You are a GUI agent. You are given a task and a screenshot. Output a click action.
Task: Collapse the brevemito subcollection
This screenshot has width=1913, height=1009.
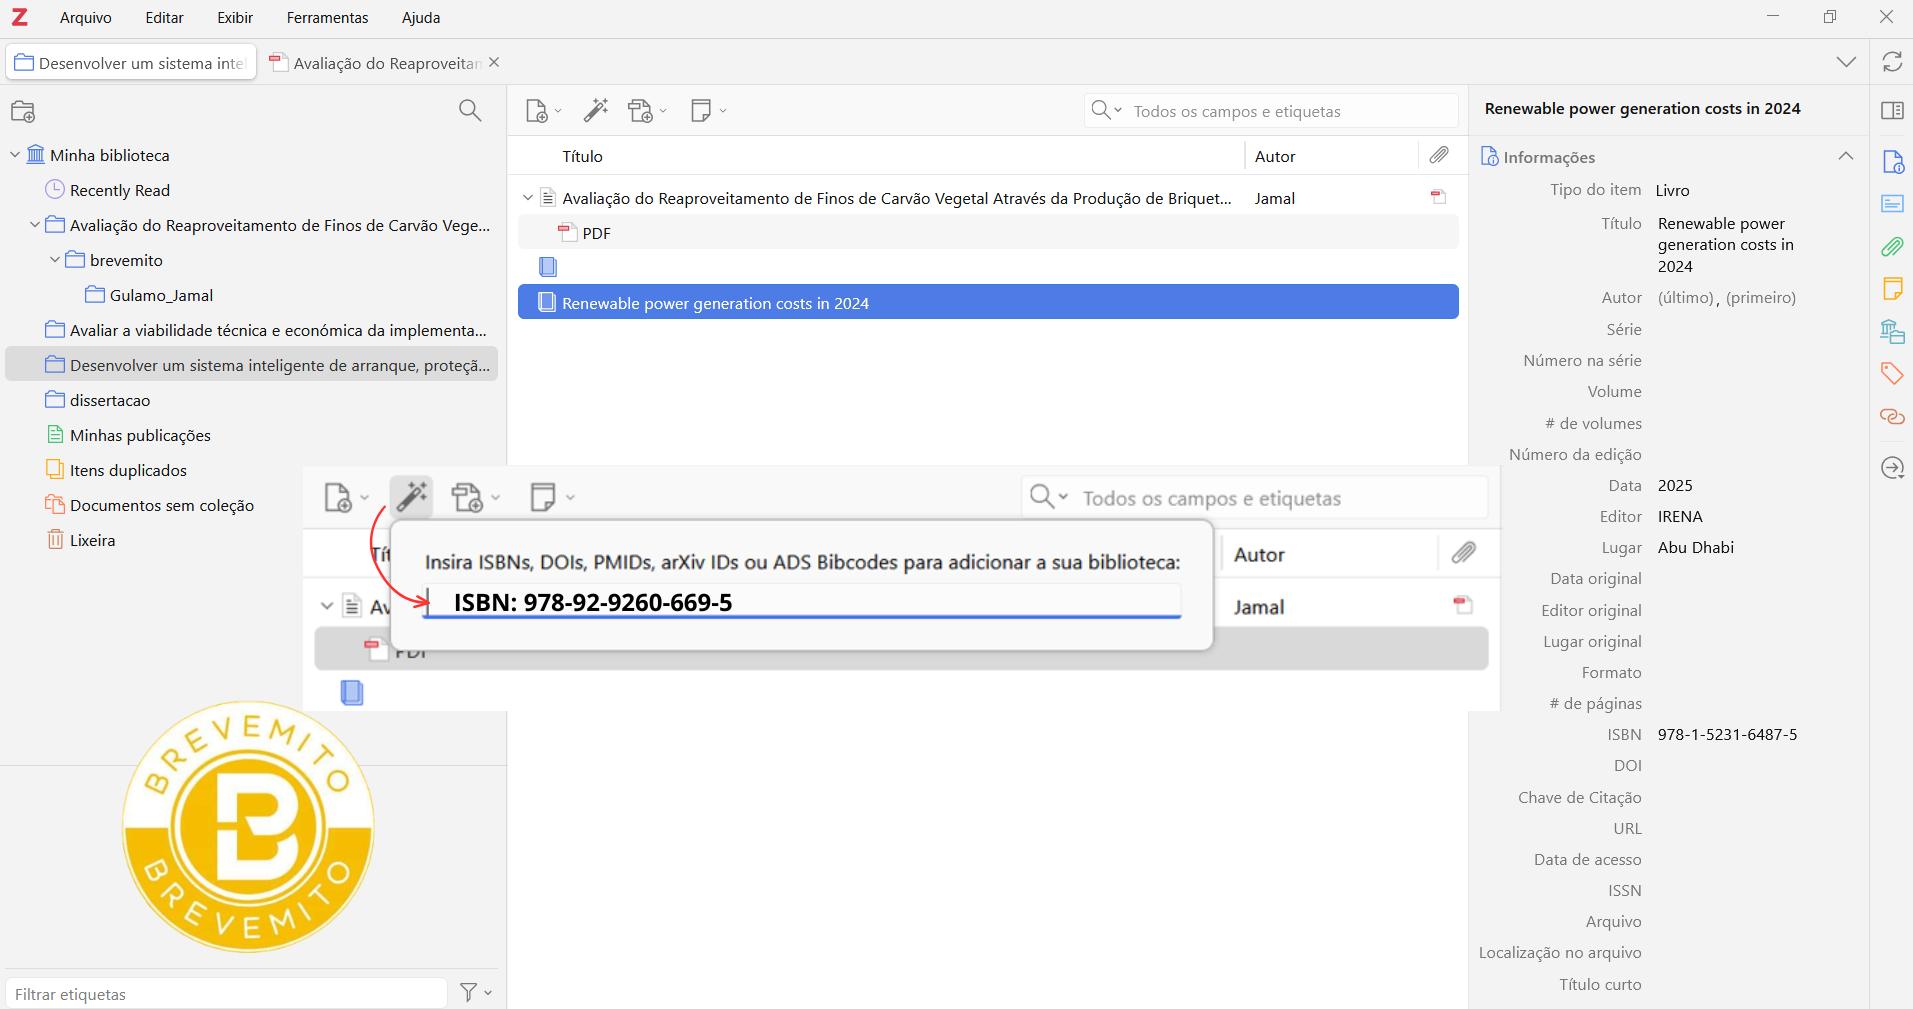[x=55, y=260]
